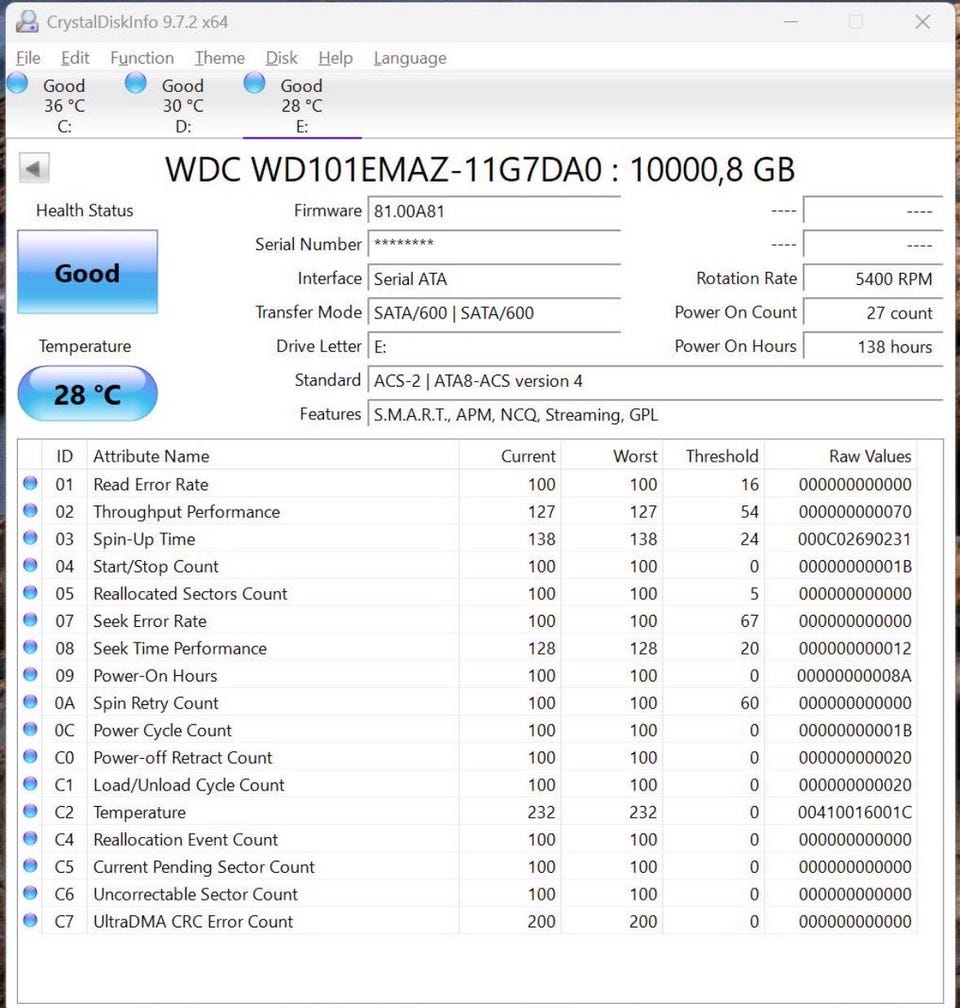Click the status dot for Throughput Performance
This screenshot has width=960, height=1008.
tap(30, 510)
